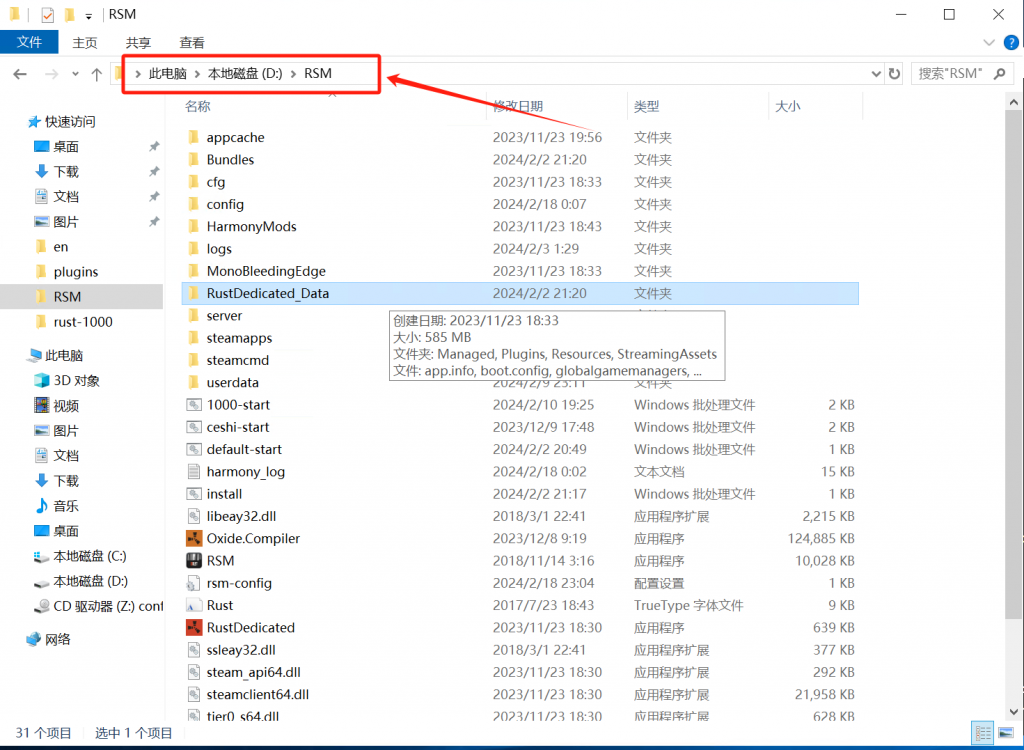Switch to details view in status bar
This screenshot has width=1024, height=750.
tap(983, 732)
